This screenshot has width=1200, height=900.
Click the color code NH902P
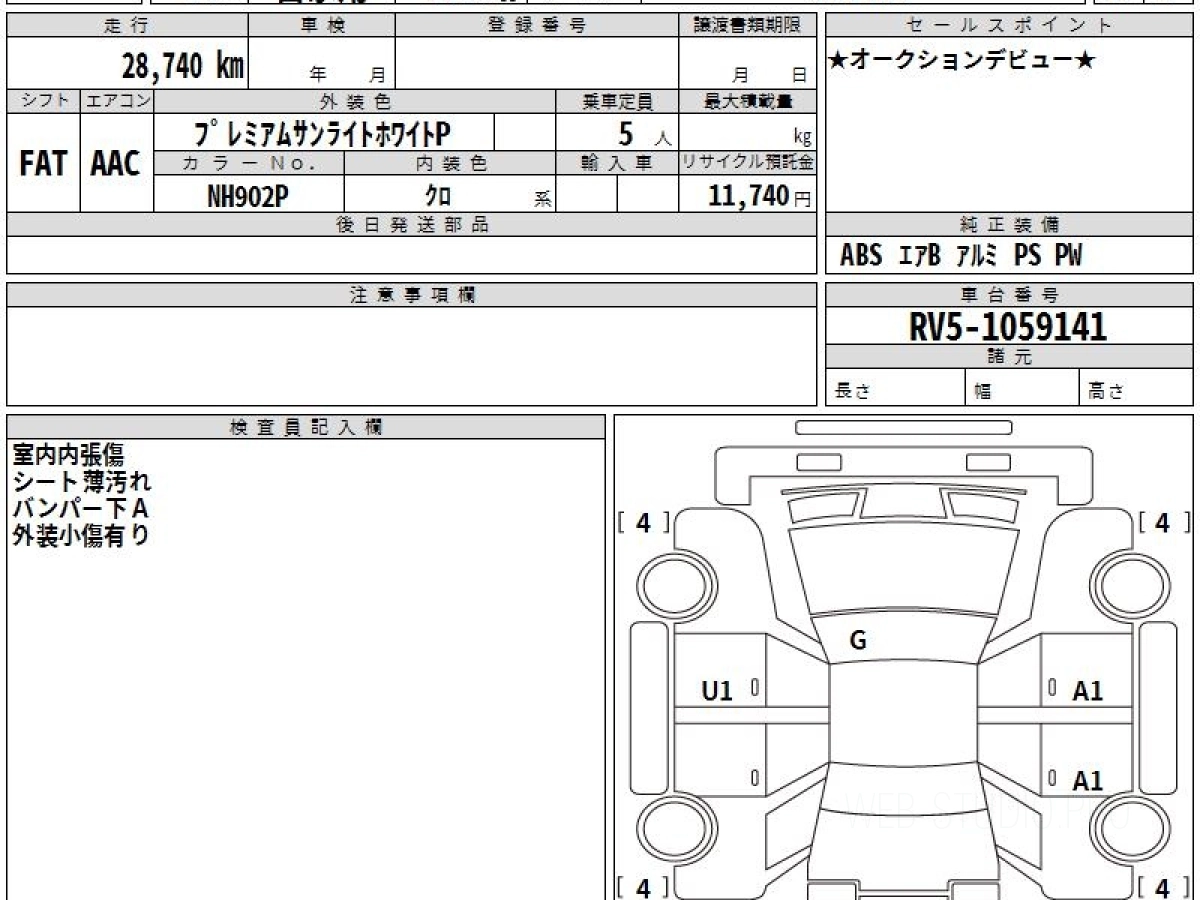coord(248,196)
